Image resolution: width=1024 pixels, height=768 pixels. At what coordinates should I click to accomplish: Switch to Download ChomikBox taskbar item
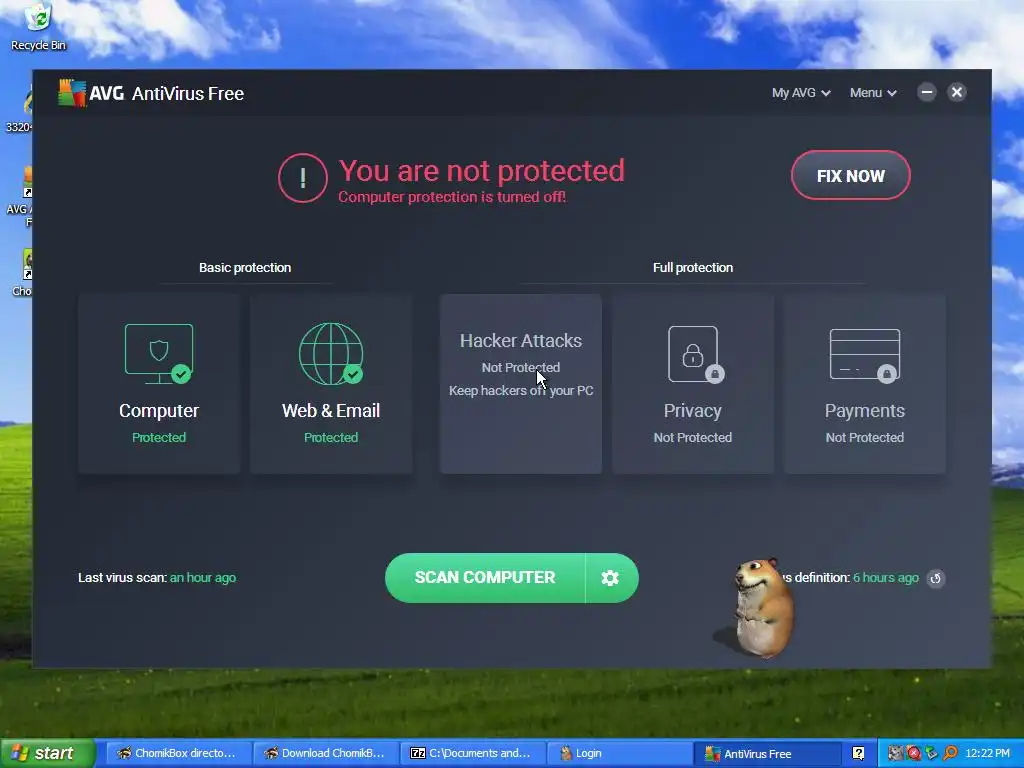point(324,753)
